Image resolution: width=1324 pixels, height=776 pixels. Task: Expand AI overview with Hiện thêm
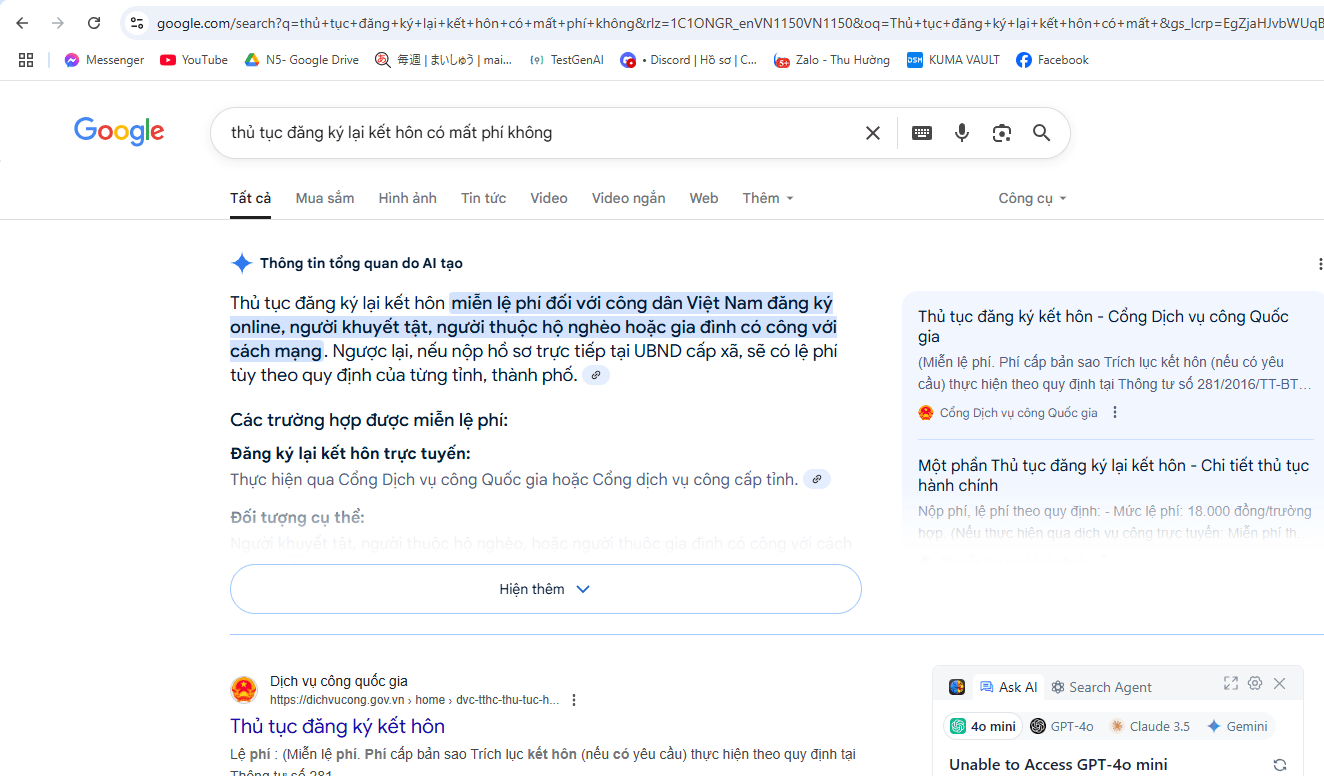546,589
